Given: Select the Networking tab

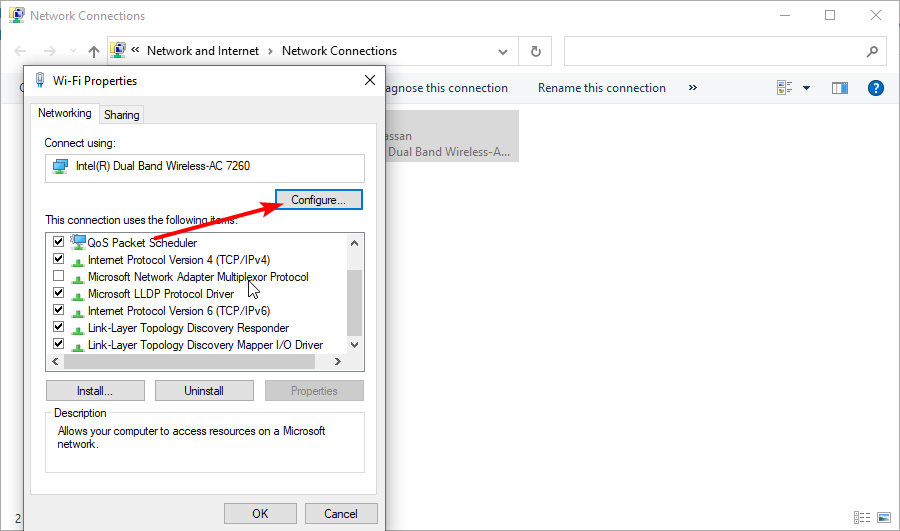Looking at the screenshot, I should pos(64,113).
